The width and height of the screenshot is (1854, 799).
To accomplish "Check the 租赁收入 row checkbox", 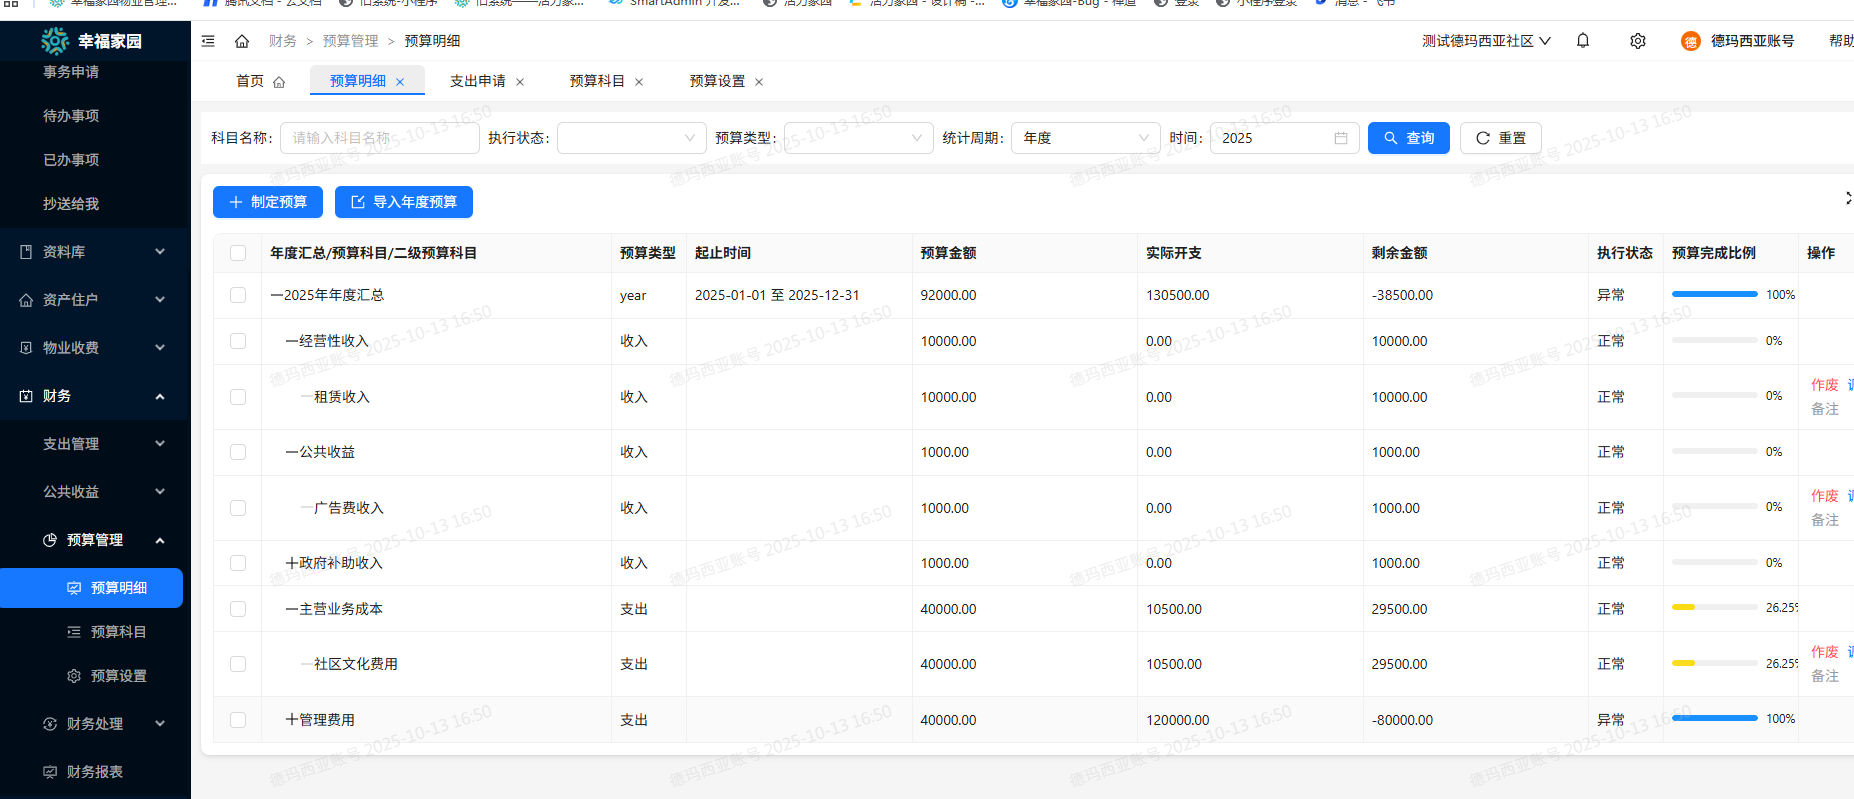I will (x=238, y=397).
